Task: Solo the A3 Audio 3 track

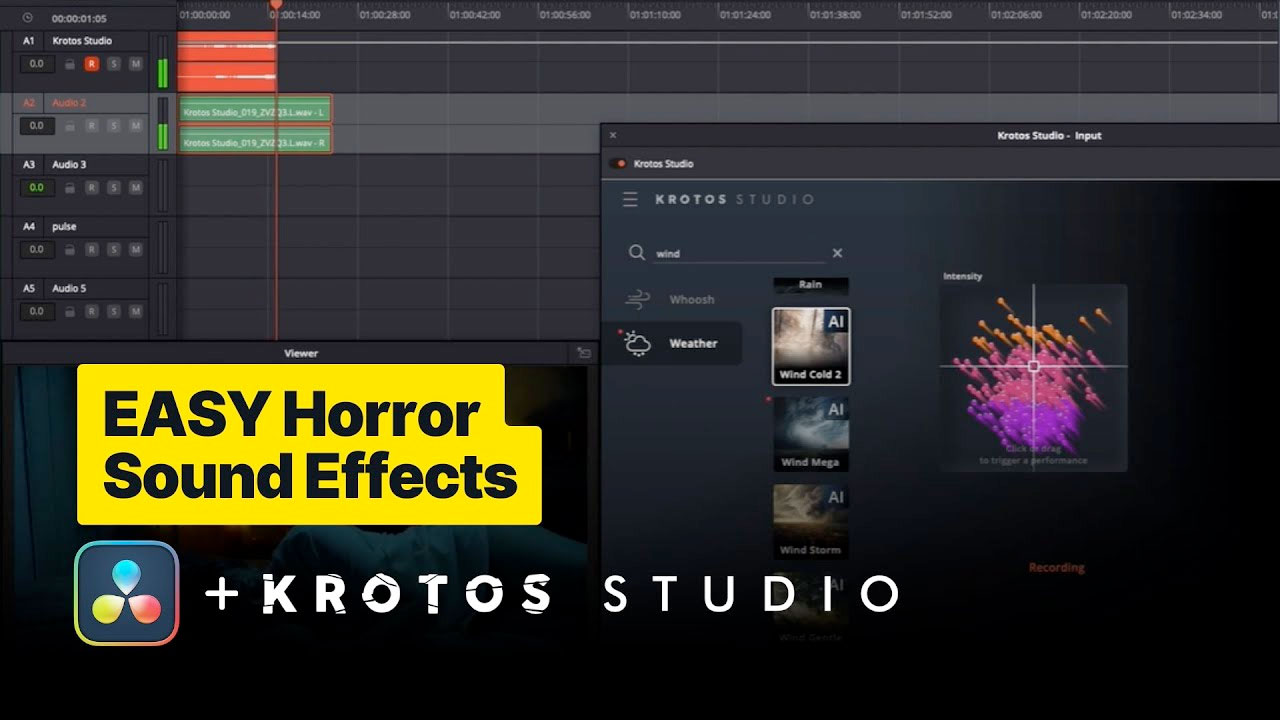Action: click(114, 188)
